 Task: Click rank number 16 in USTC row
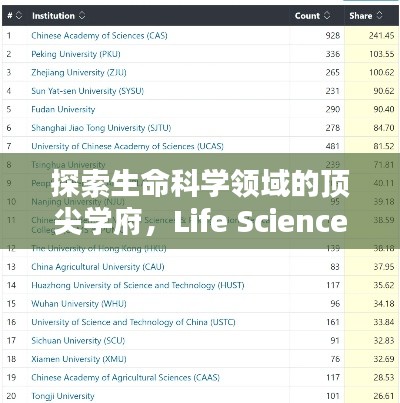pos(11,322)
